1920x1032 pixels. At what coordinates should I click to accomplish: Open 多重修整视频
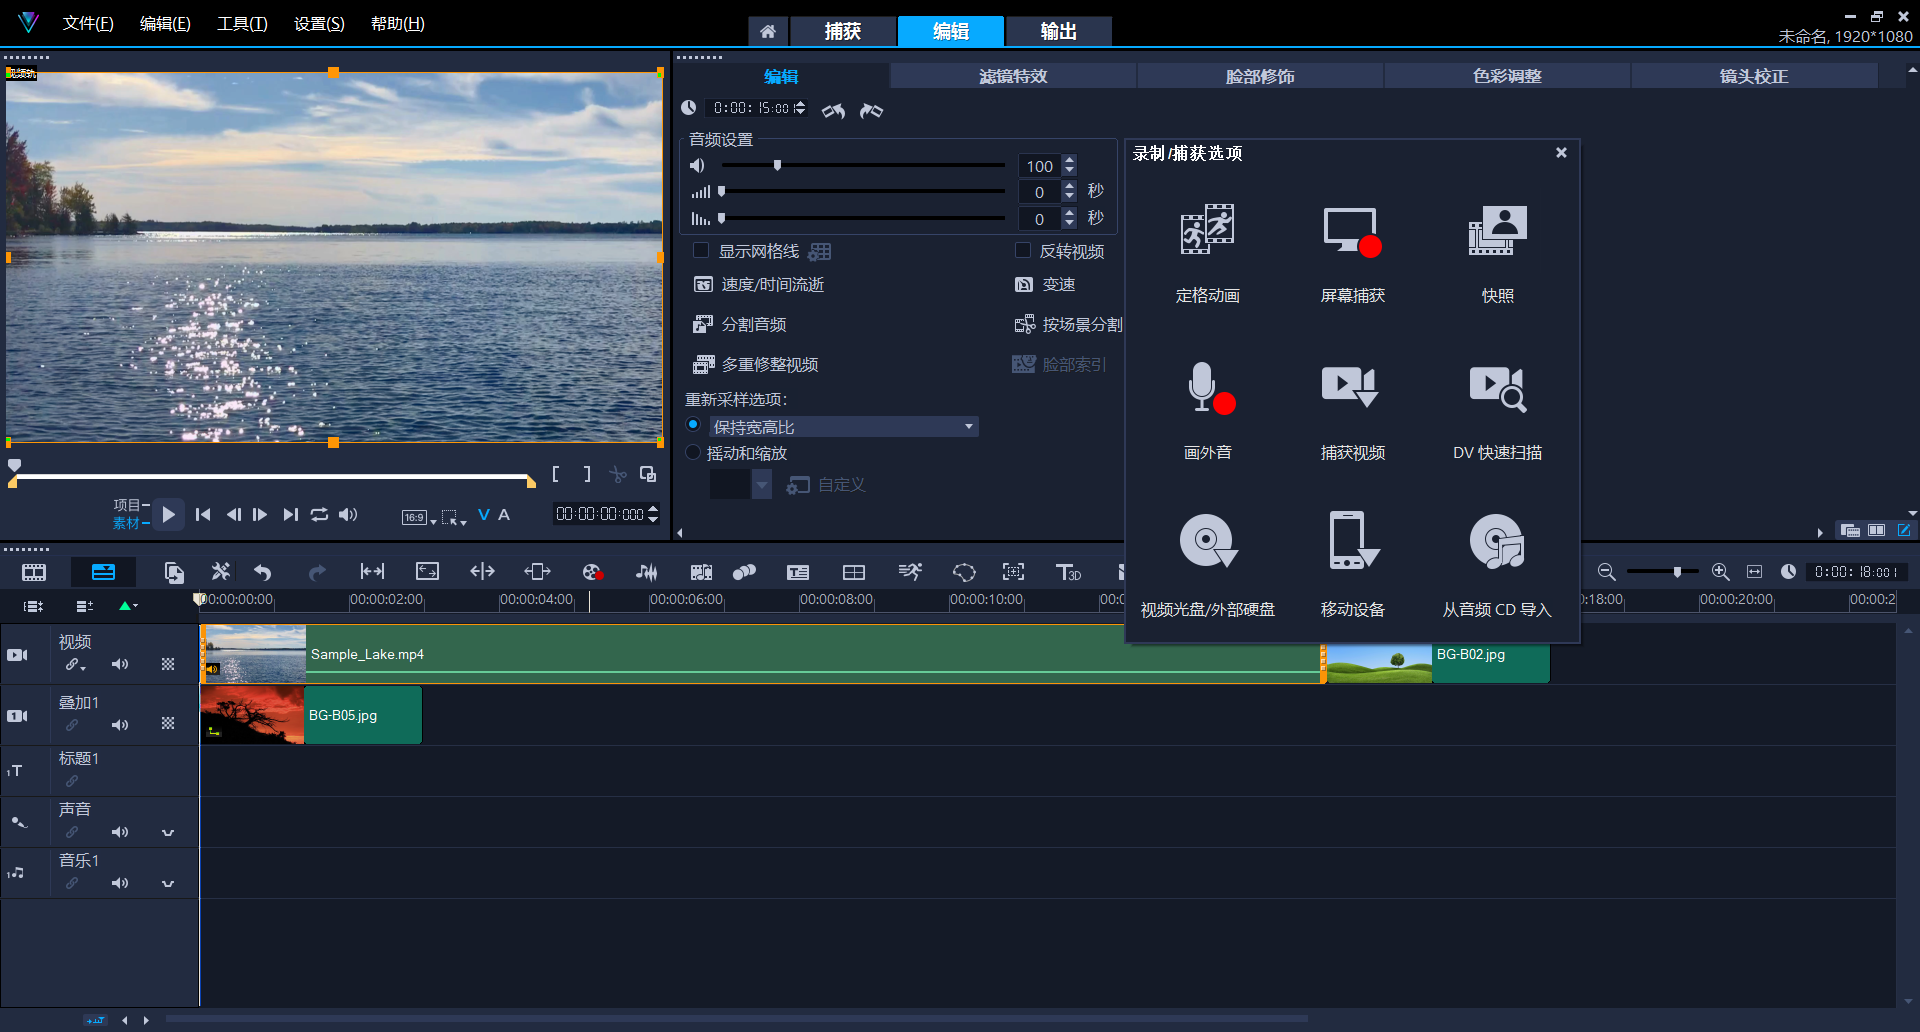756,365
